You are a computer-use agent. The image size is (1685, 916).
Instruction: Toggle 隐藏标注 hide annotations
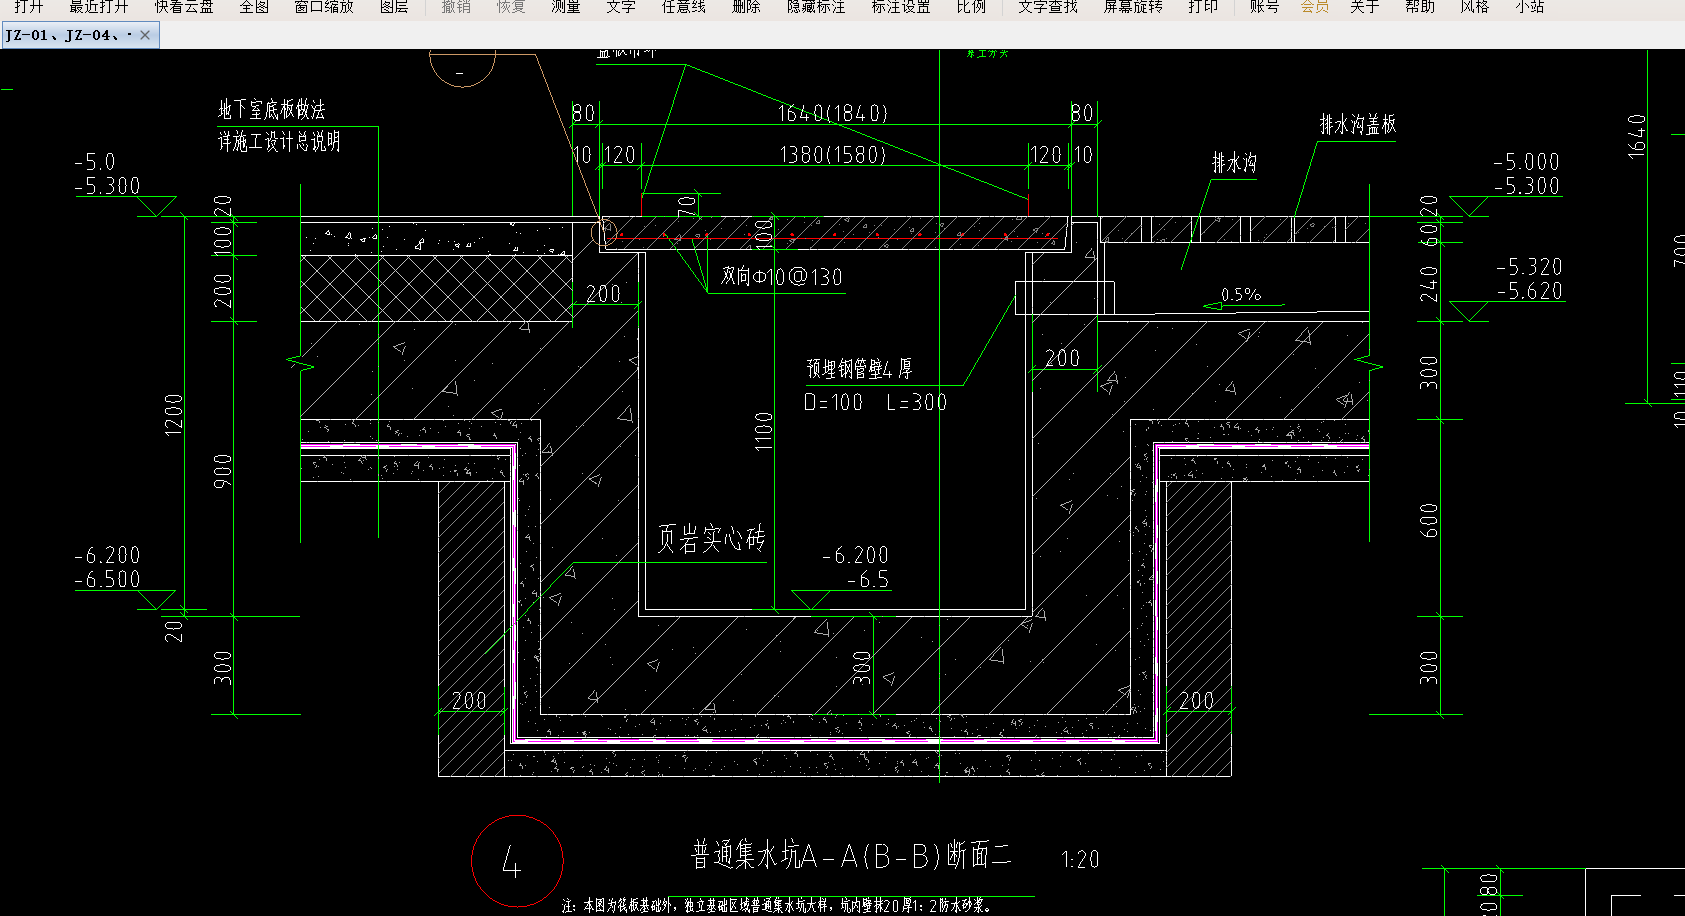coord(816,6)
